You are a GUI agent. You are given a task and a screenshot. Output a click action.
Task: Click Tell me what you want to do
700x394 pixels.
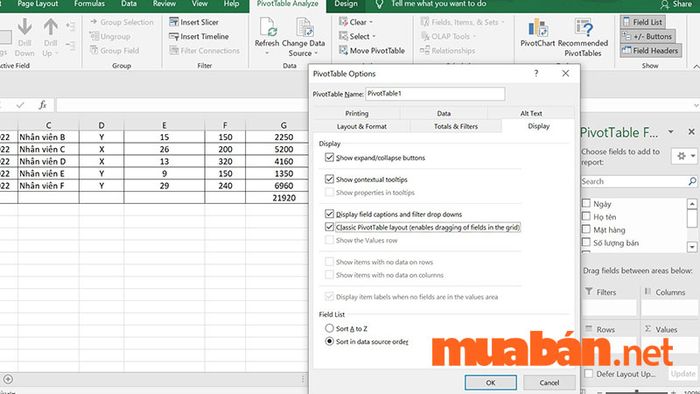point(439,4)
